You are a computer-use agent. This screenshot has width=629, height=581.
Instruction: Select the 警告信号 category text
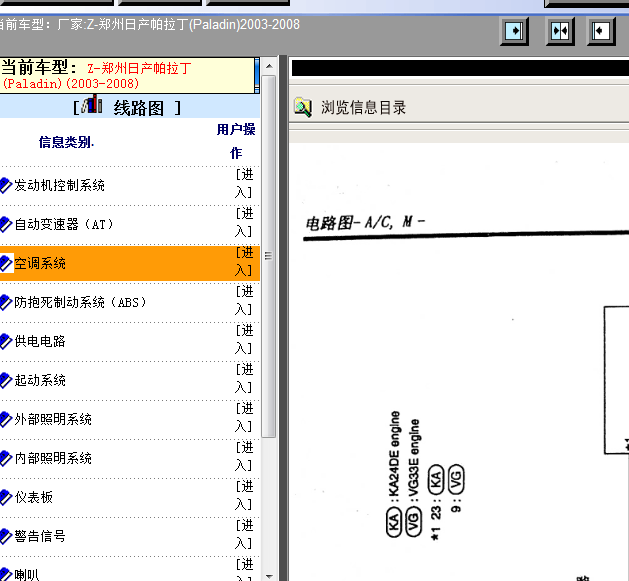coord(40,536)
